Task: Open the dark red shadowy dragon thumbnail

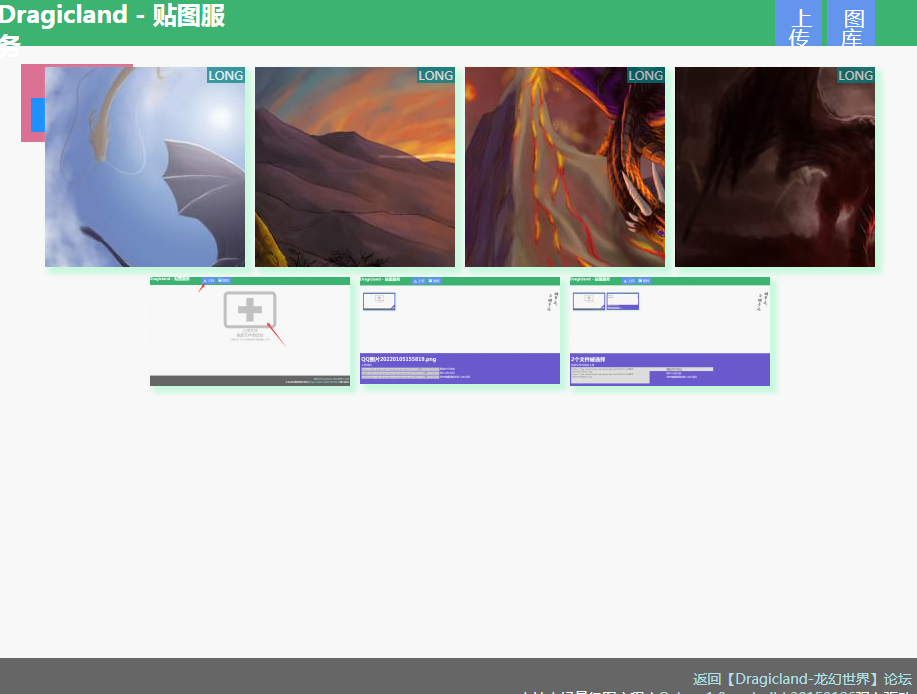Action: [775, 167]
